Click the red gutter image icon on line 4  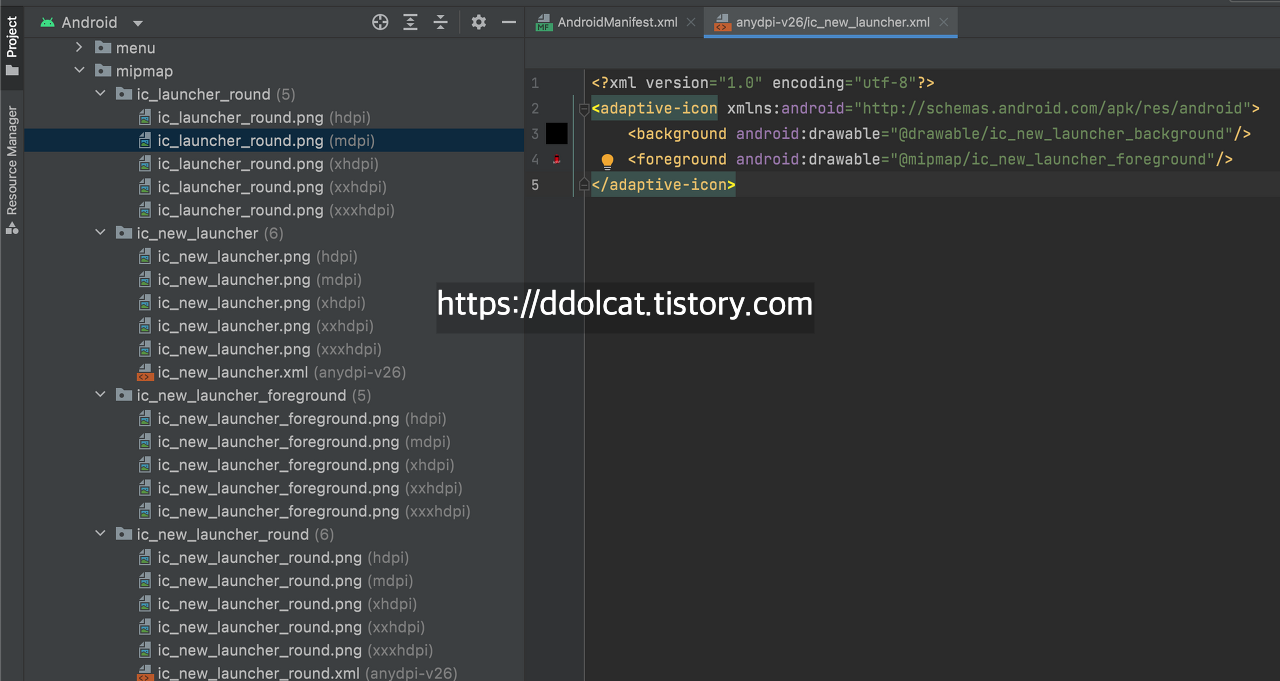pyautogui.click(x=557, y=160)
